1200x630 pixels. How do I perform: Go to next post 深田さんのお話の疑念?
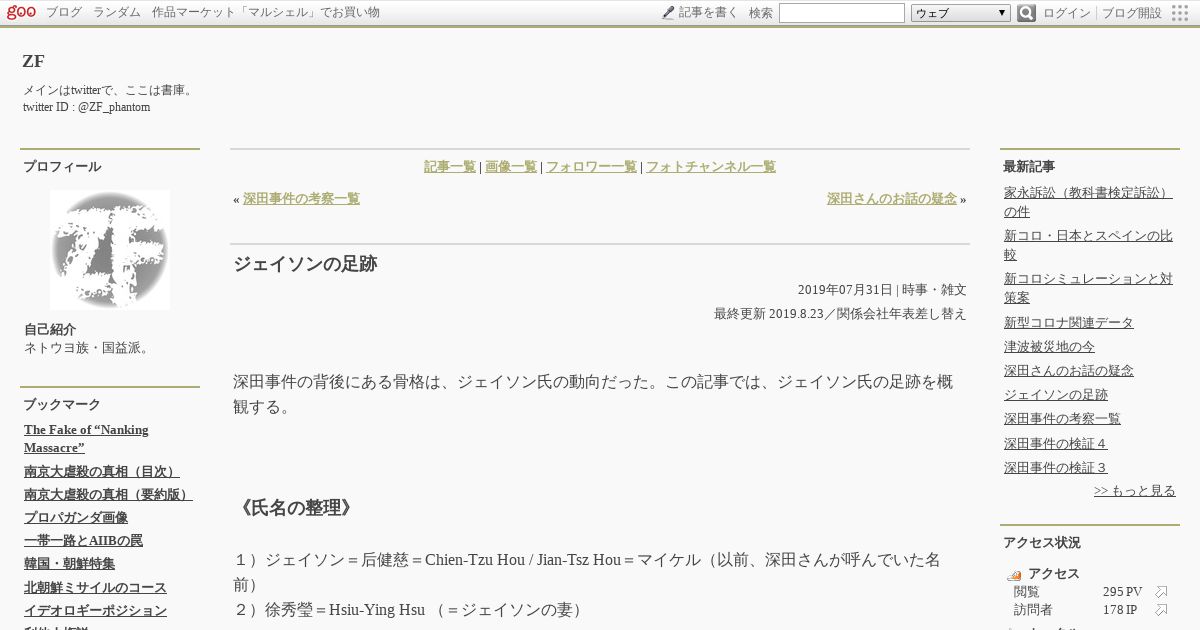[x=892, y=199]
